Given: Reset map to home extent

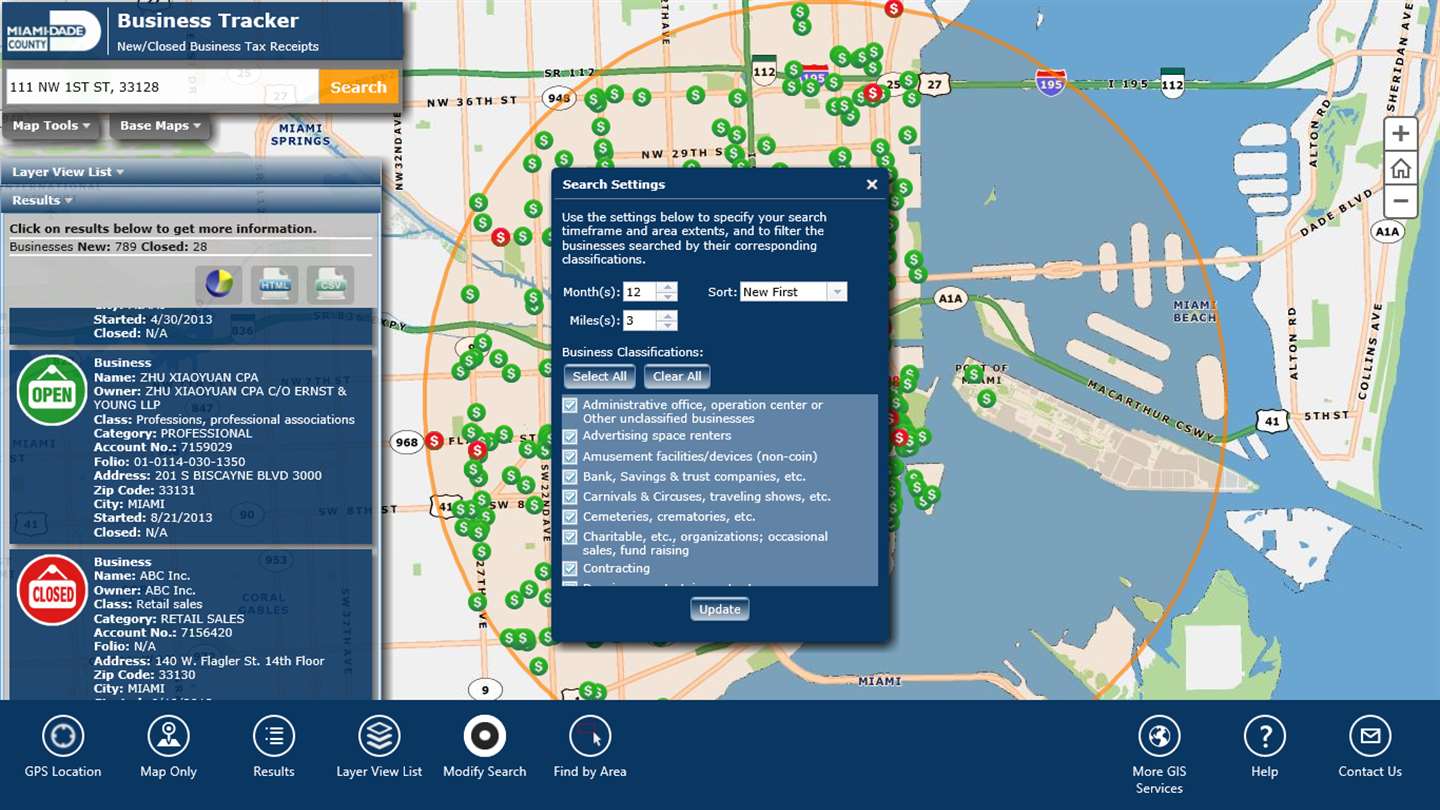Looking at the screenshot, I should [x=1400, y=167].
